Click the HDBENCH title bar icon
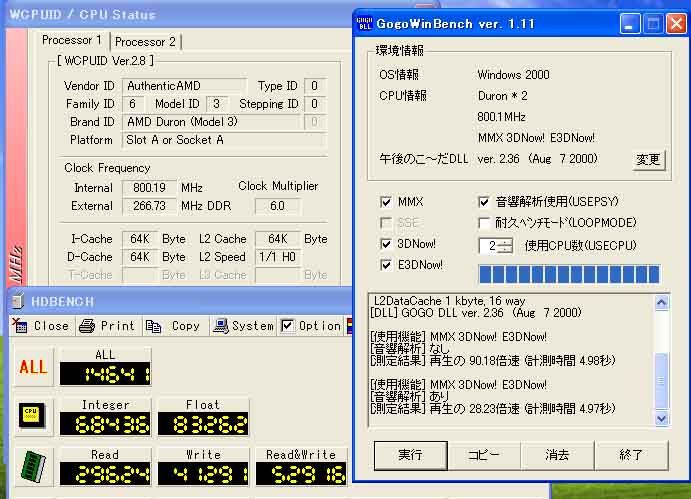This screenshot has height=499, width=691. (18, 302)
